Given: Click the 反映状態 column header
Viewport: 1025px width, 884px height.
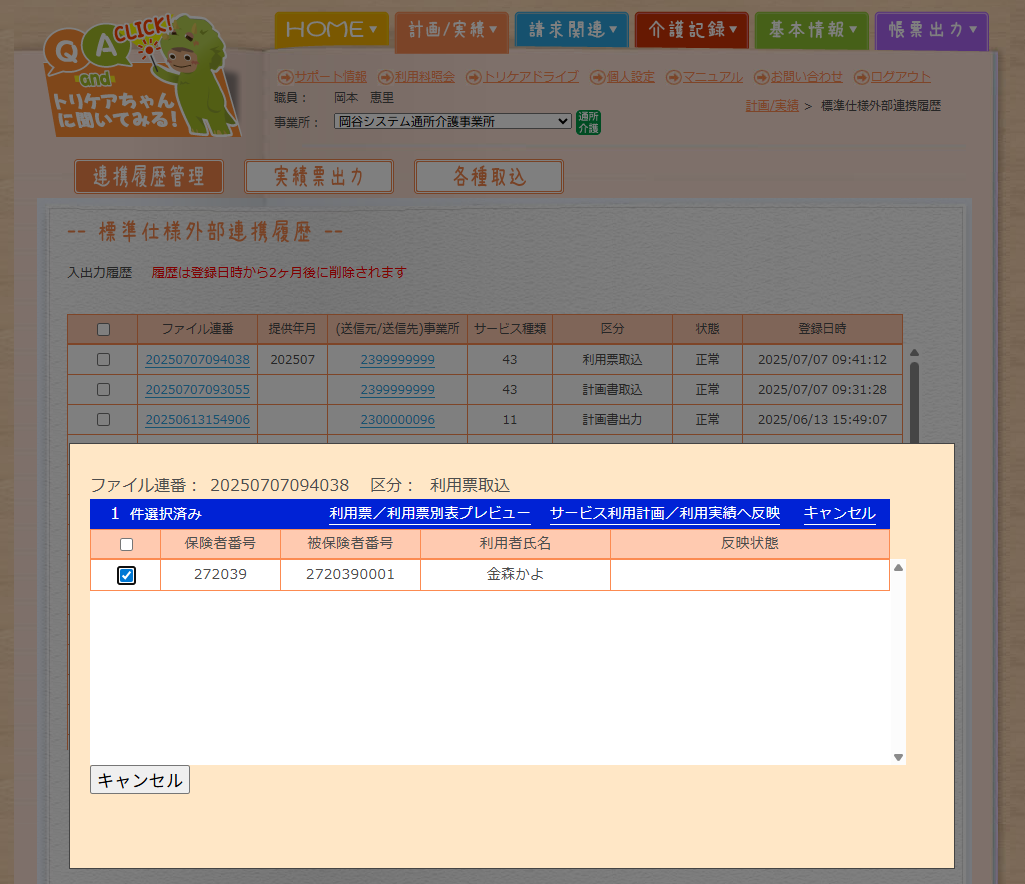Looking at the screenshot, I should click(750, 543).
